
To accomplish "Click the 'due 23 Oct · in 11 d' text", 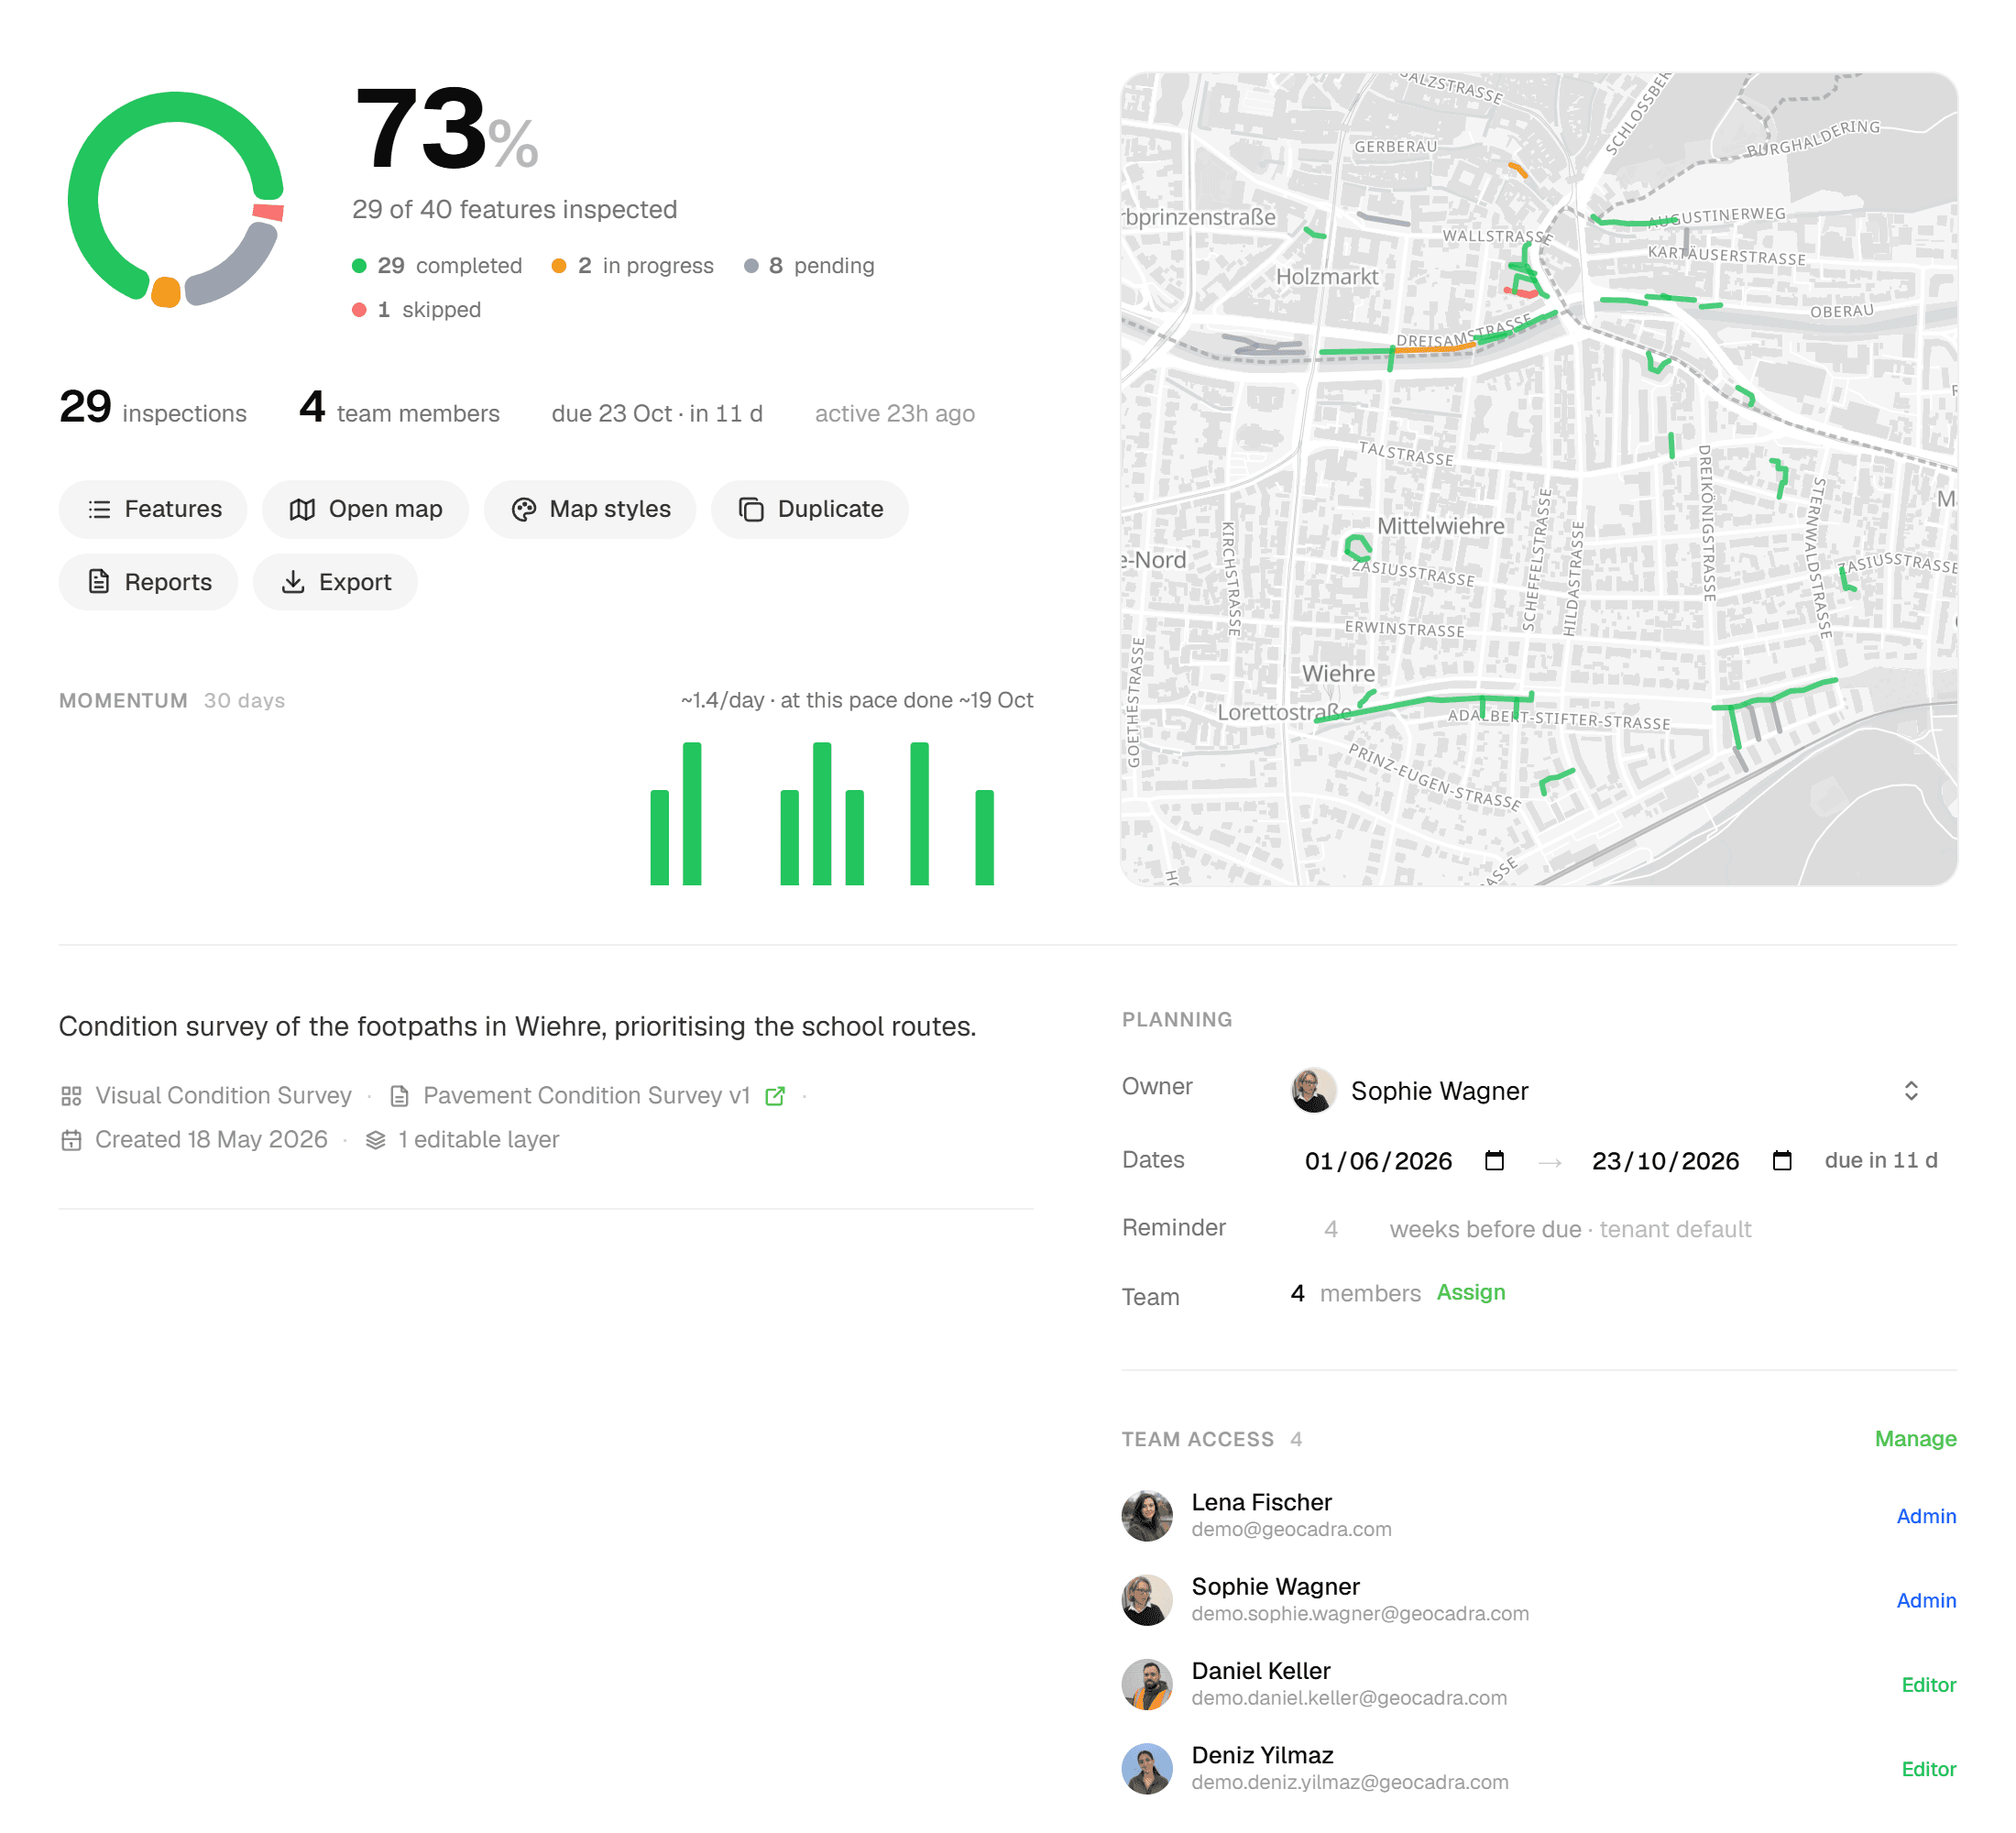I will (657, 414).
